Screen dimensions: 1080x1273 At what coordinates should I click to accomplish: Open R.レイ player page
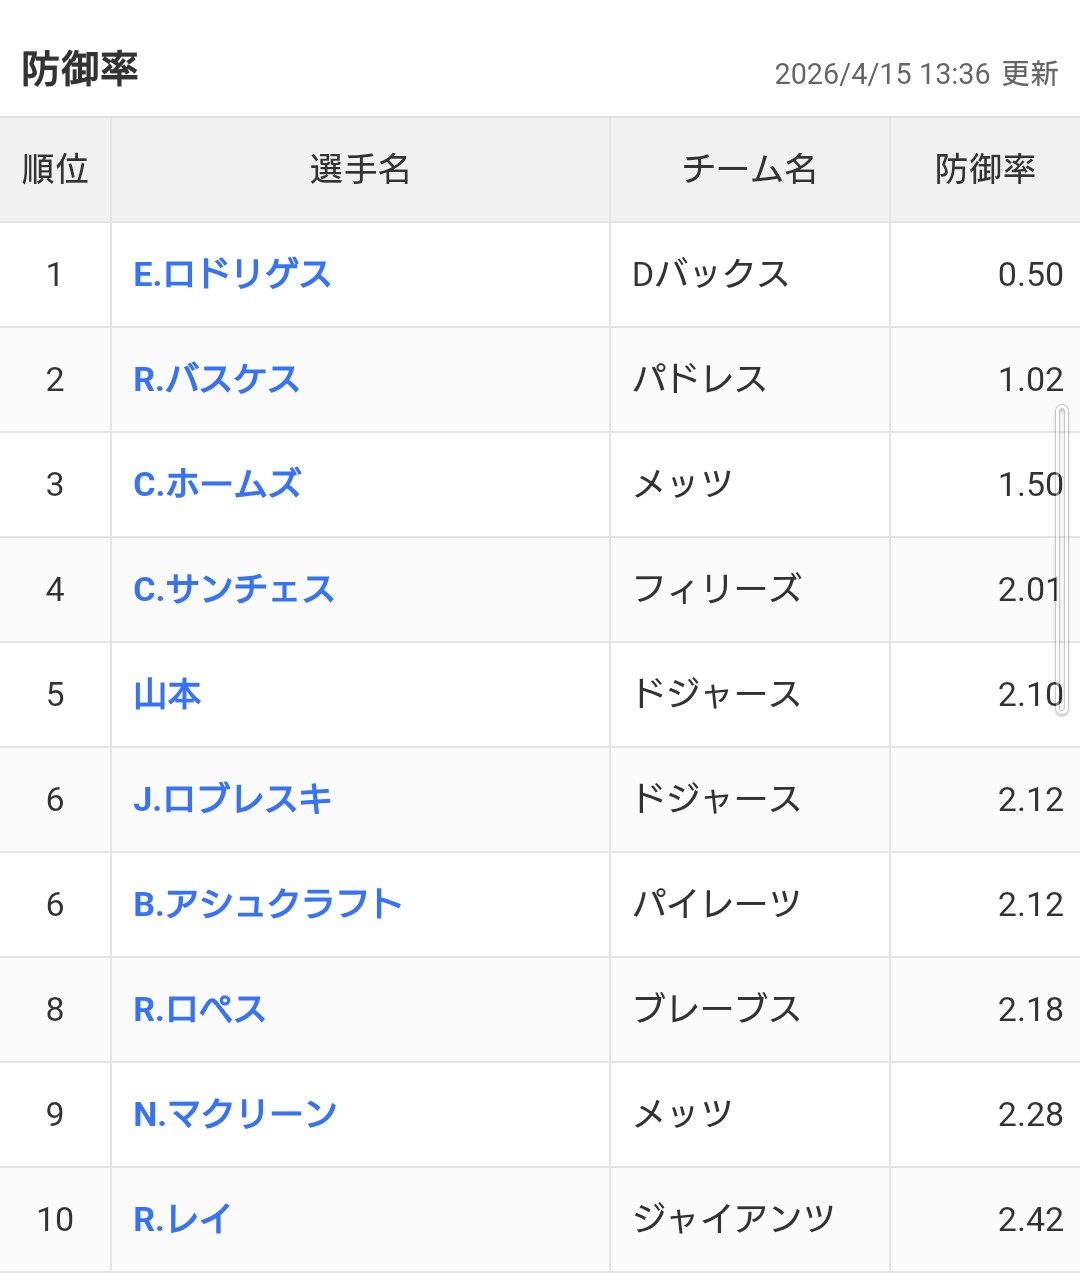point(182,1219)
